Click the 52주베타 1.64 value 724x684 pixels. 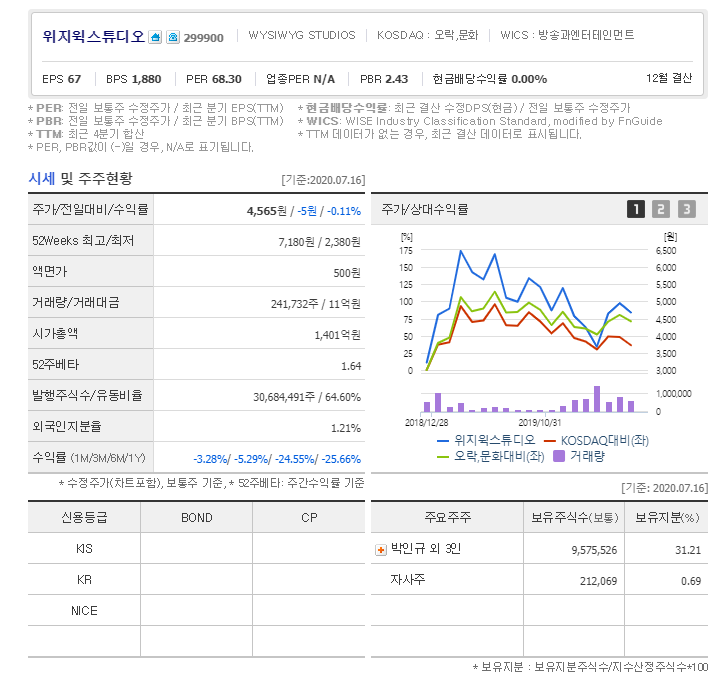coord(351,366)
